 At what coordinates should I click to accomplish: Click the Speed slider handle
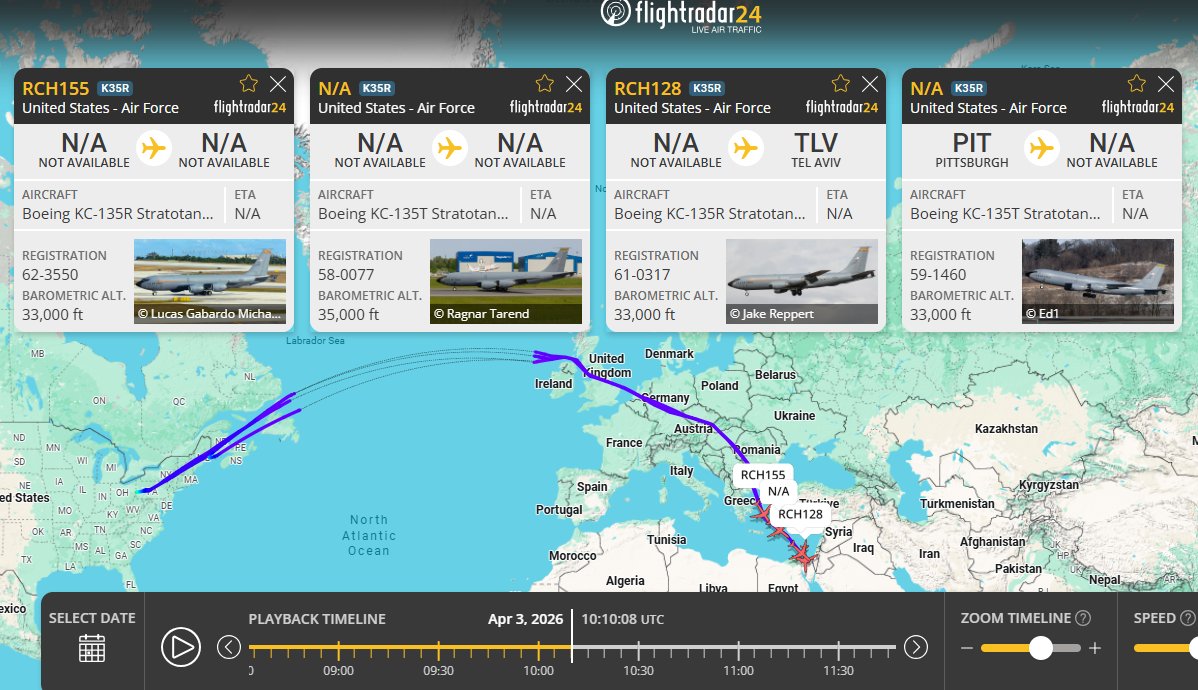coord(1193,648)
